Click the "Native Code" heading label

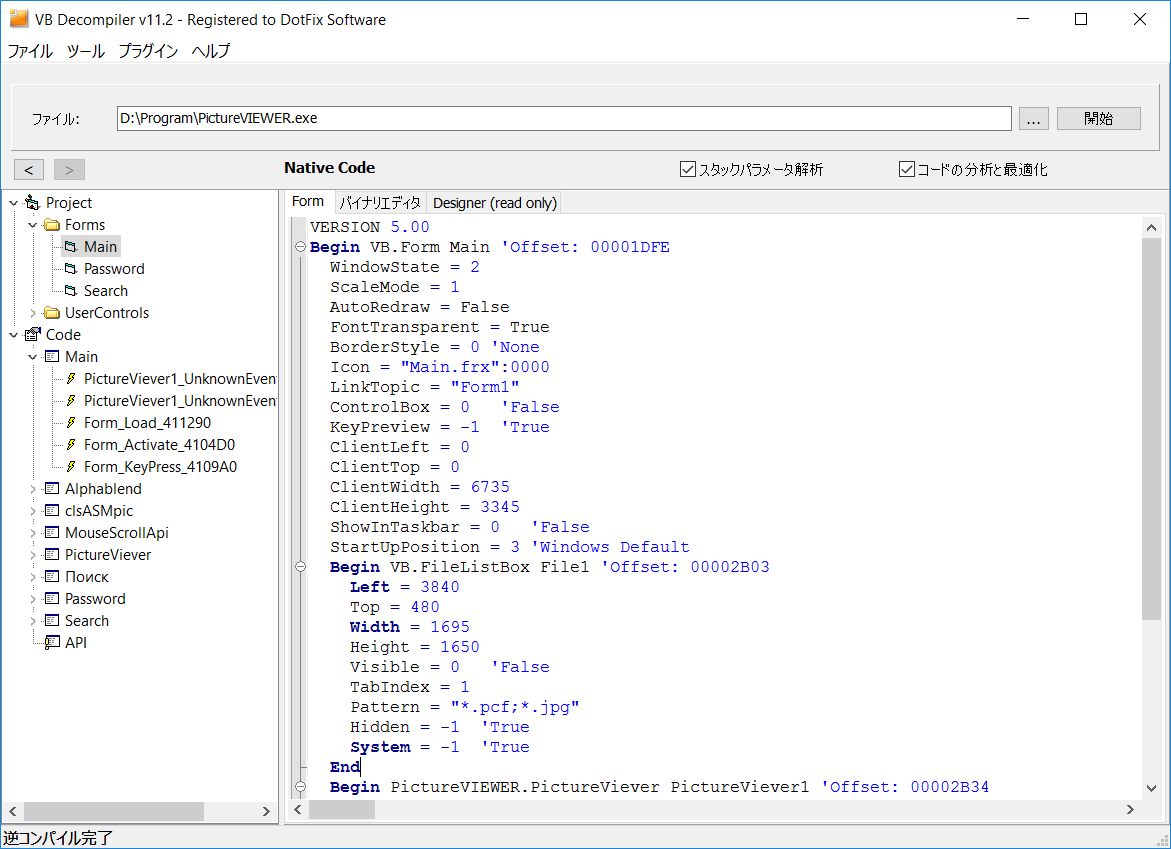click(329, 168)
